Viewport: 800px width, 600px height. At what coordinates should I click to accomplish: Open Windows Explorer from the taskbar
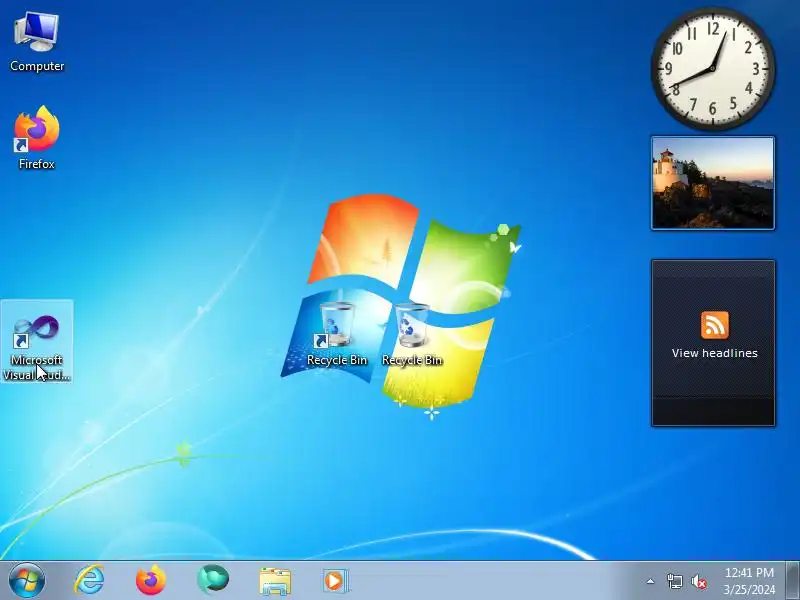(275, 581)
